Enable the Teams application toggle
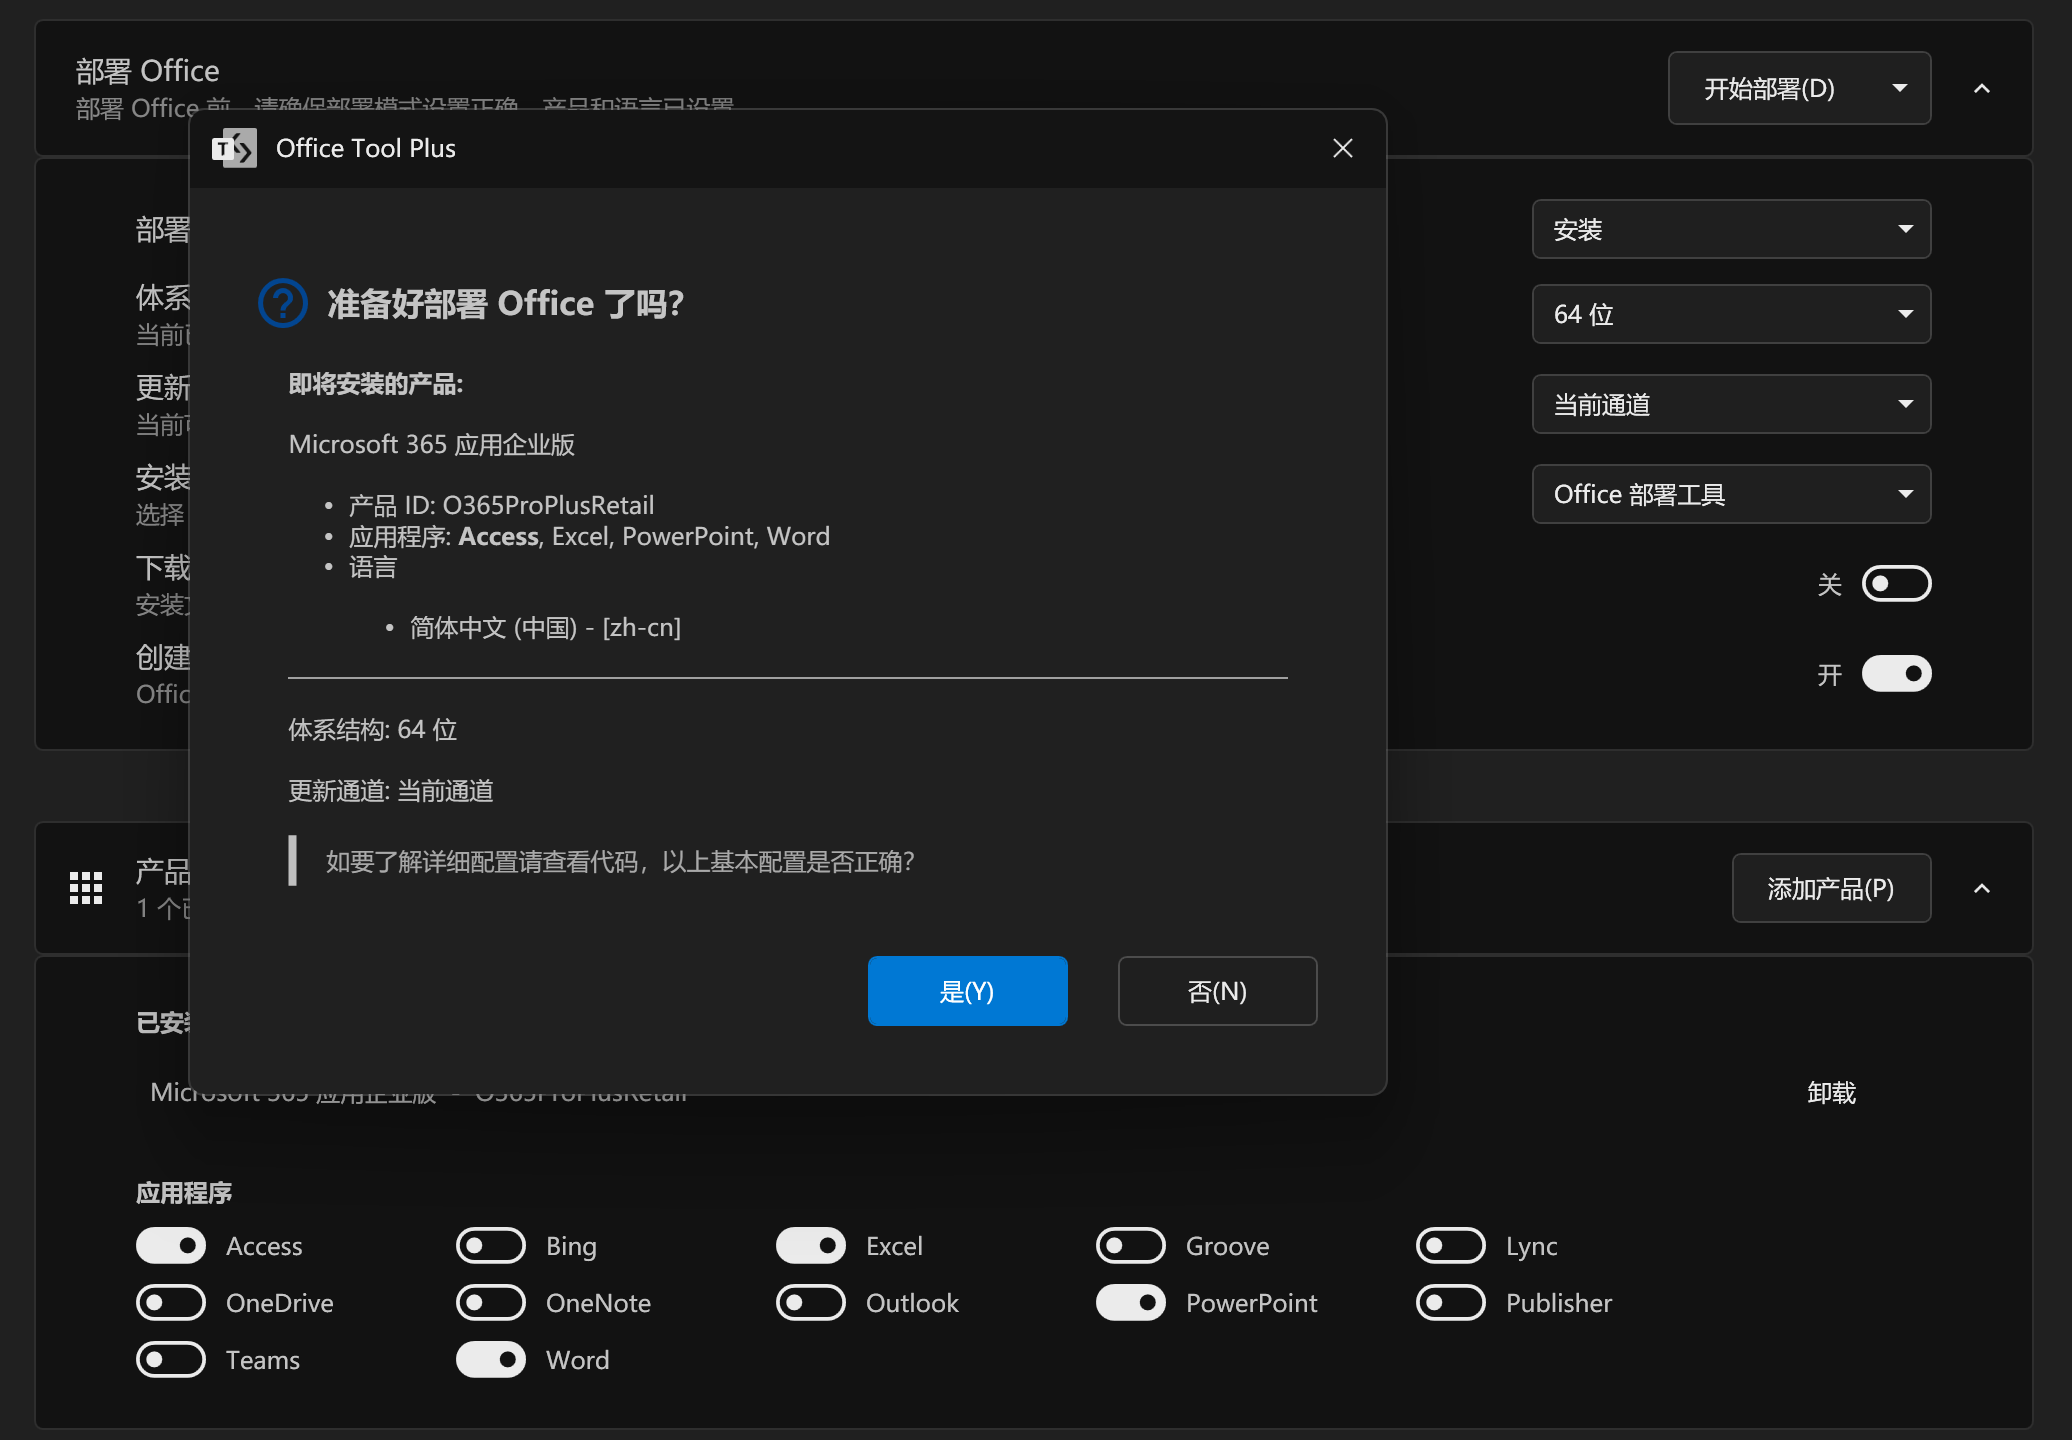 (171, 1360)
